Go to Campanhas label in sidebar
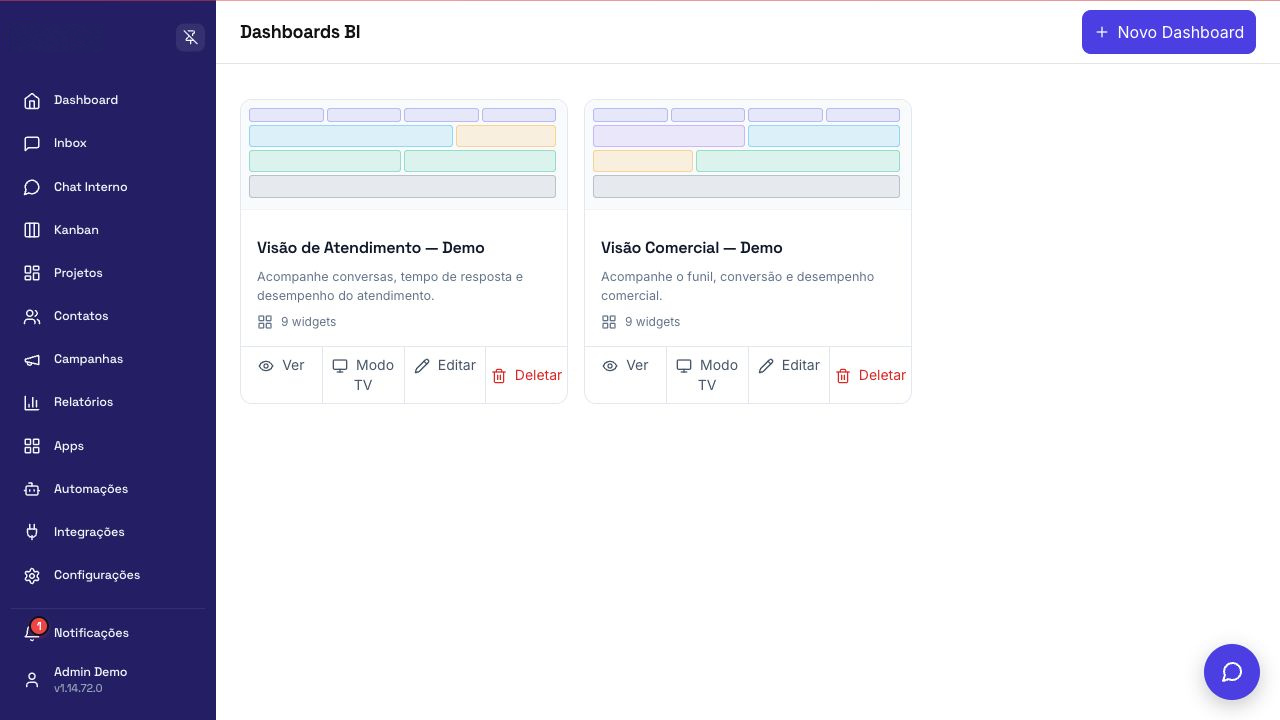This screenshot has height=720, width=1280. point(88,359)
